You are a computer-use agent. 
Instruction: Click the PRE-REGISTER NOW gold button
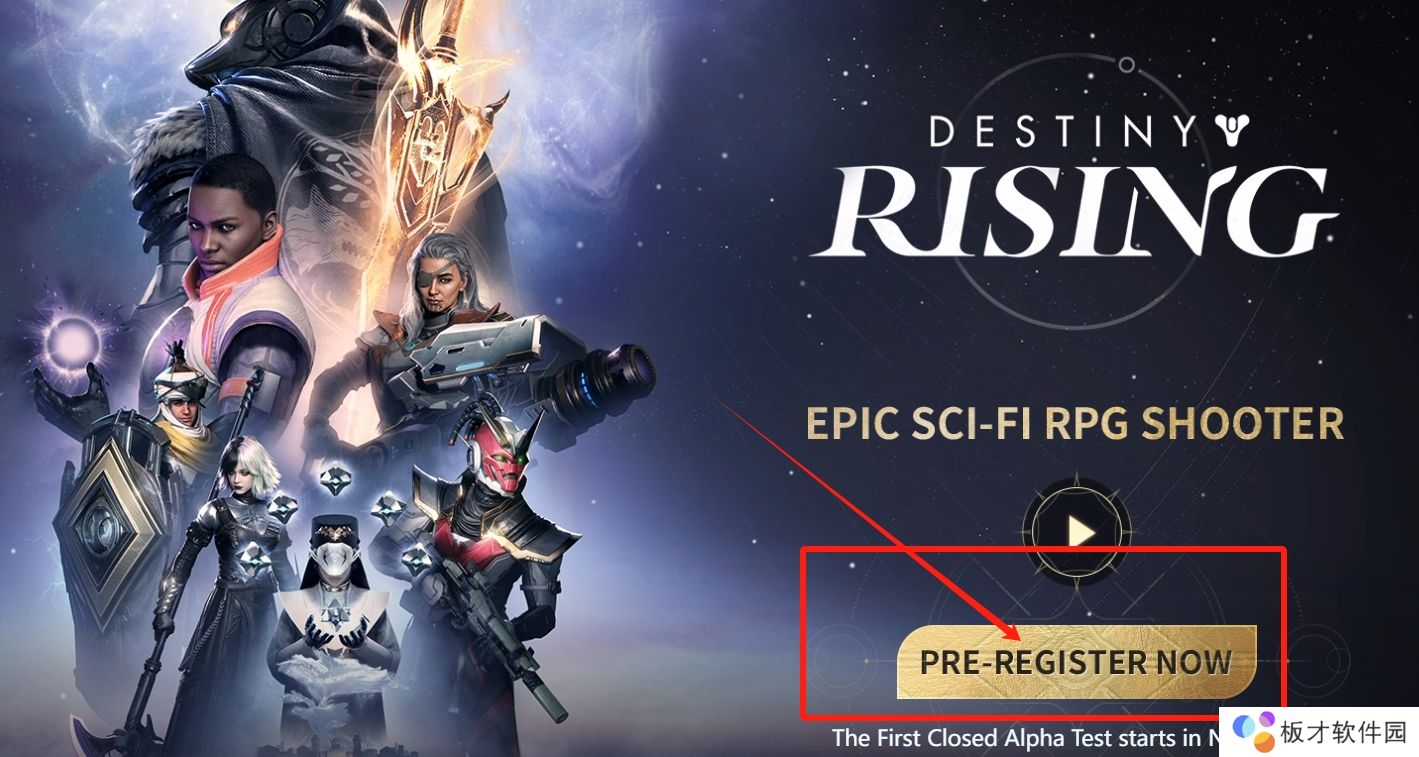[x=1076, y=662]
